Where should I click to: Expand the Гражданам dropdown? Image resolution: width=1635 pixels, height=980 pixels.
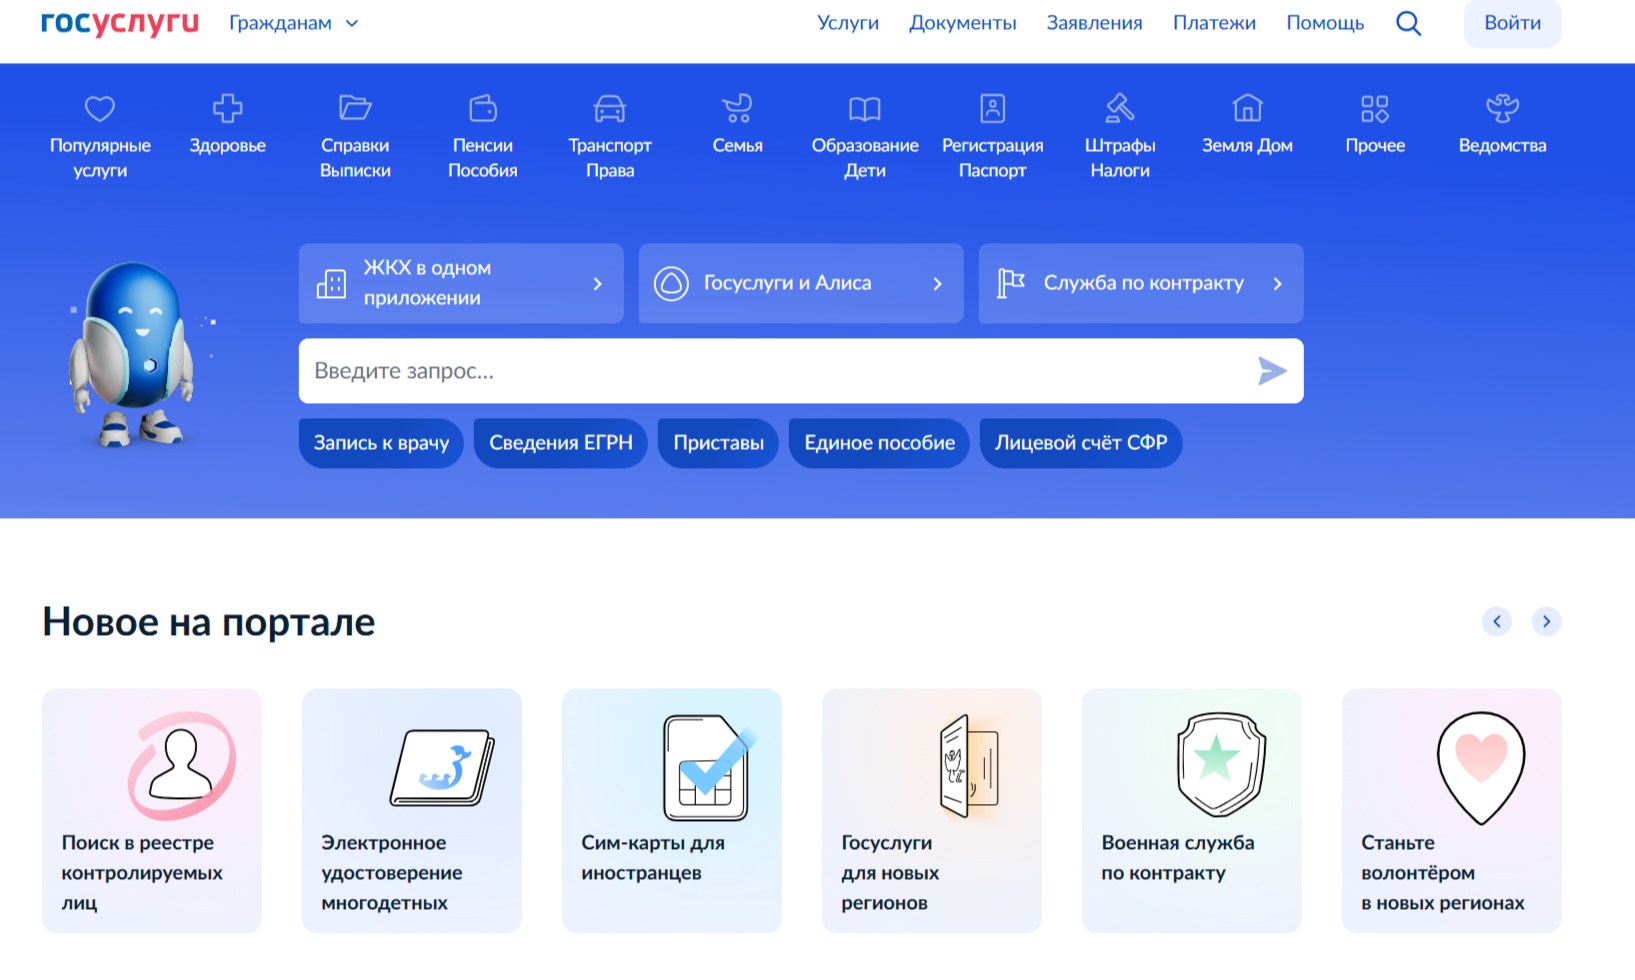click(293, 23)
